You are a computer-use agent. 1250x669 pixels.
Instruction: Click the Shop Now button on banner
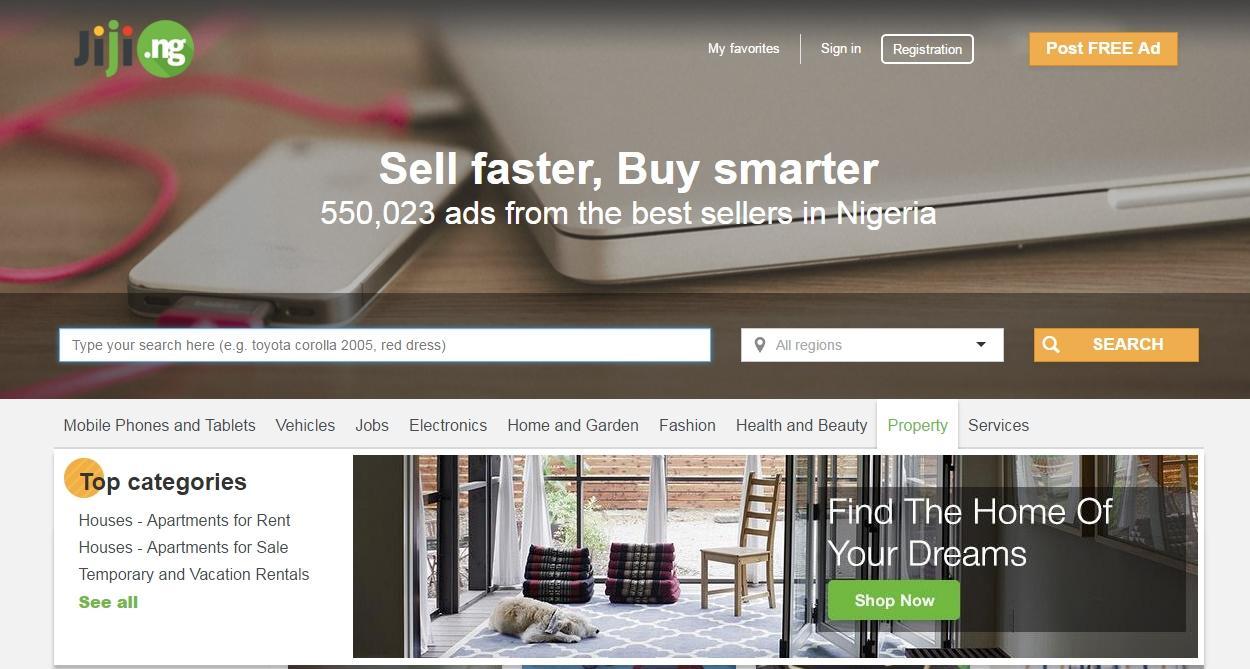[x=894, y=601]
